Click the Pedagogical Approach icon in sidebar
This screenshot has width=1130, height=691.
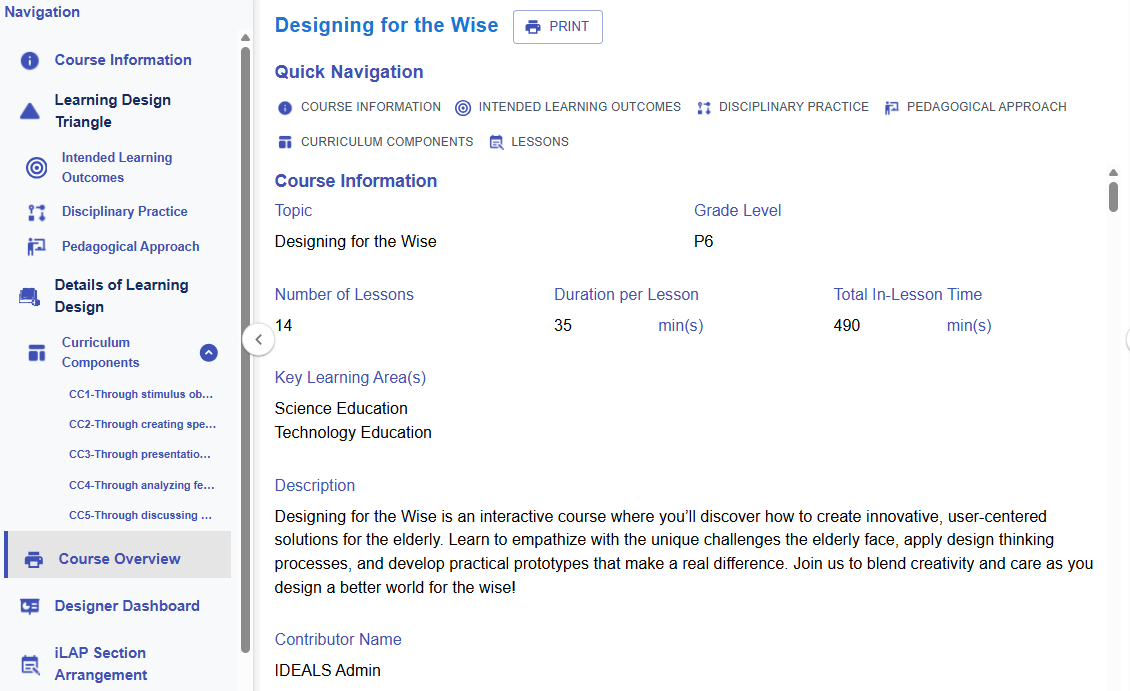[37, 247]
